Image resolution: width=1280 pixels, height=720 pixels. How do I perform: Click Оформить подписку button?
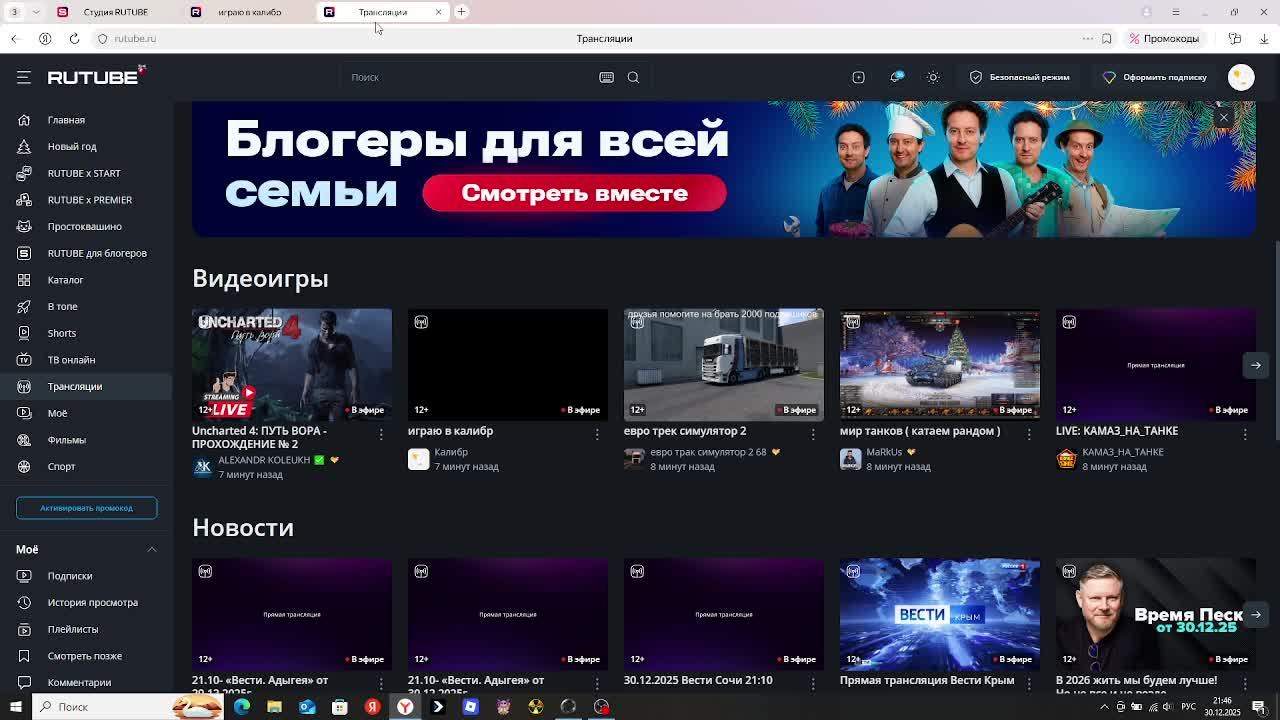click(1155, 77)
